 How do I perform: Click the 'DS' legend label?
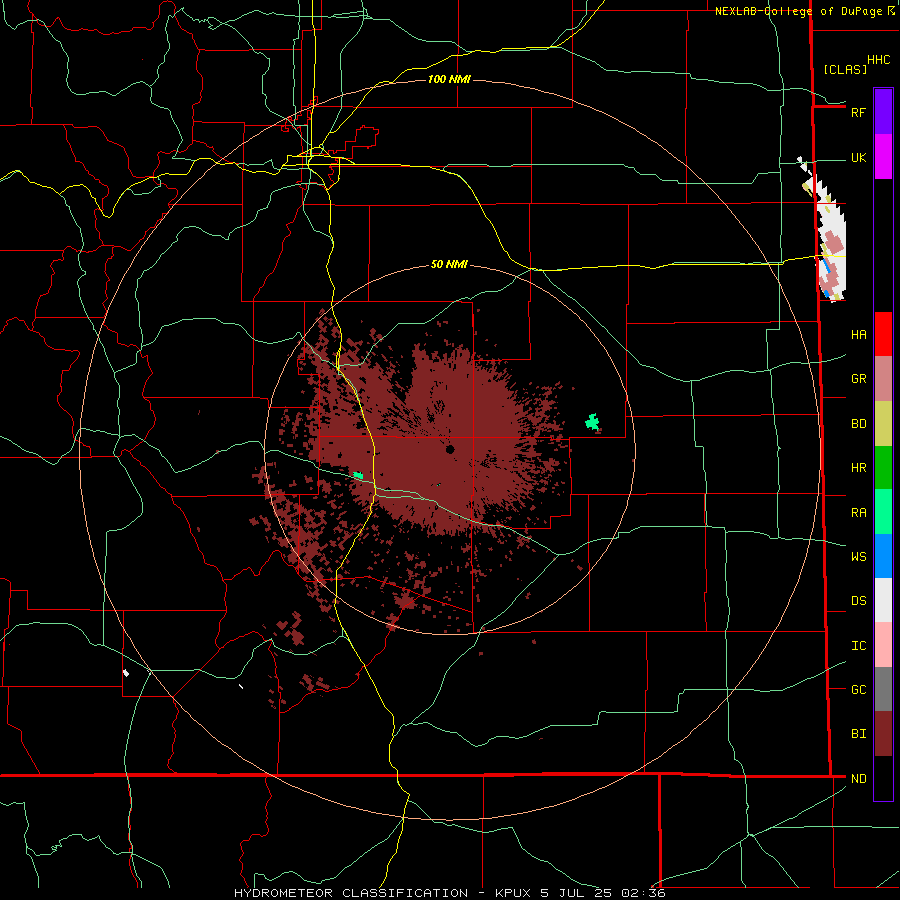[x=859, y=601]
